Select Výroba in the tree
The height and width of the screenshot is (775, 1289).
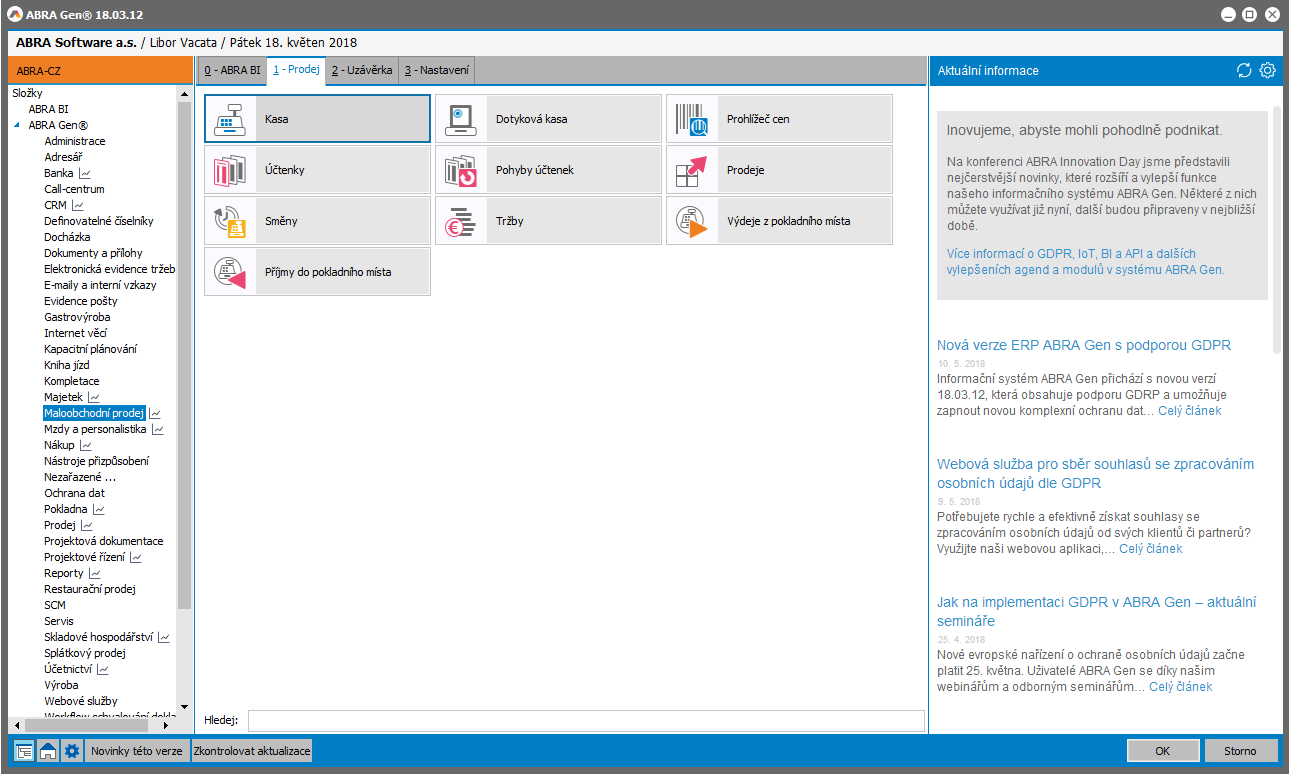(x=61, y=685)
